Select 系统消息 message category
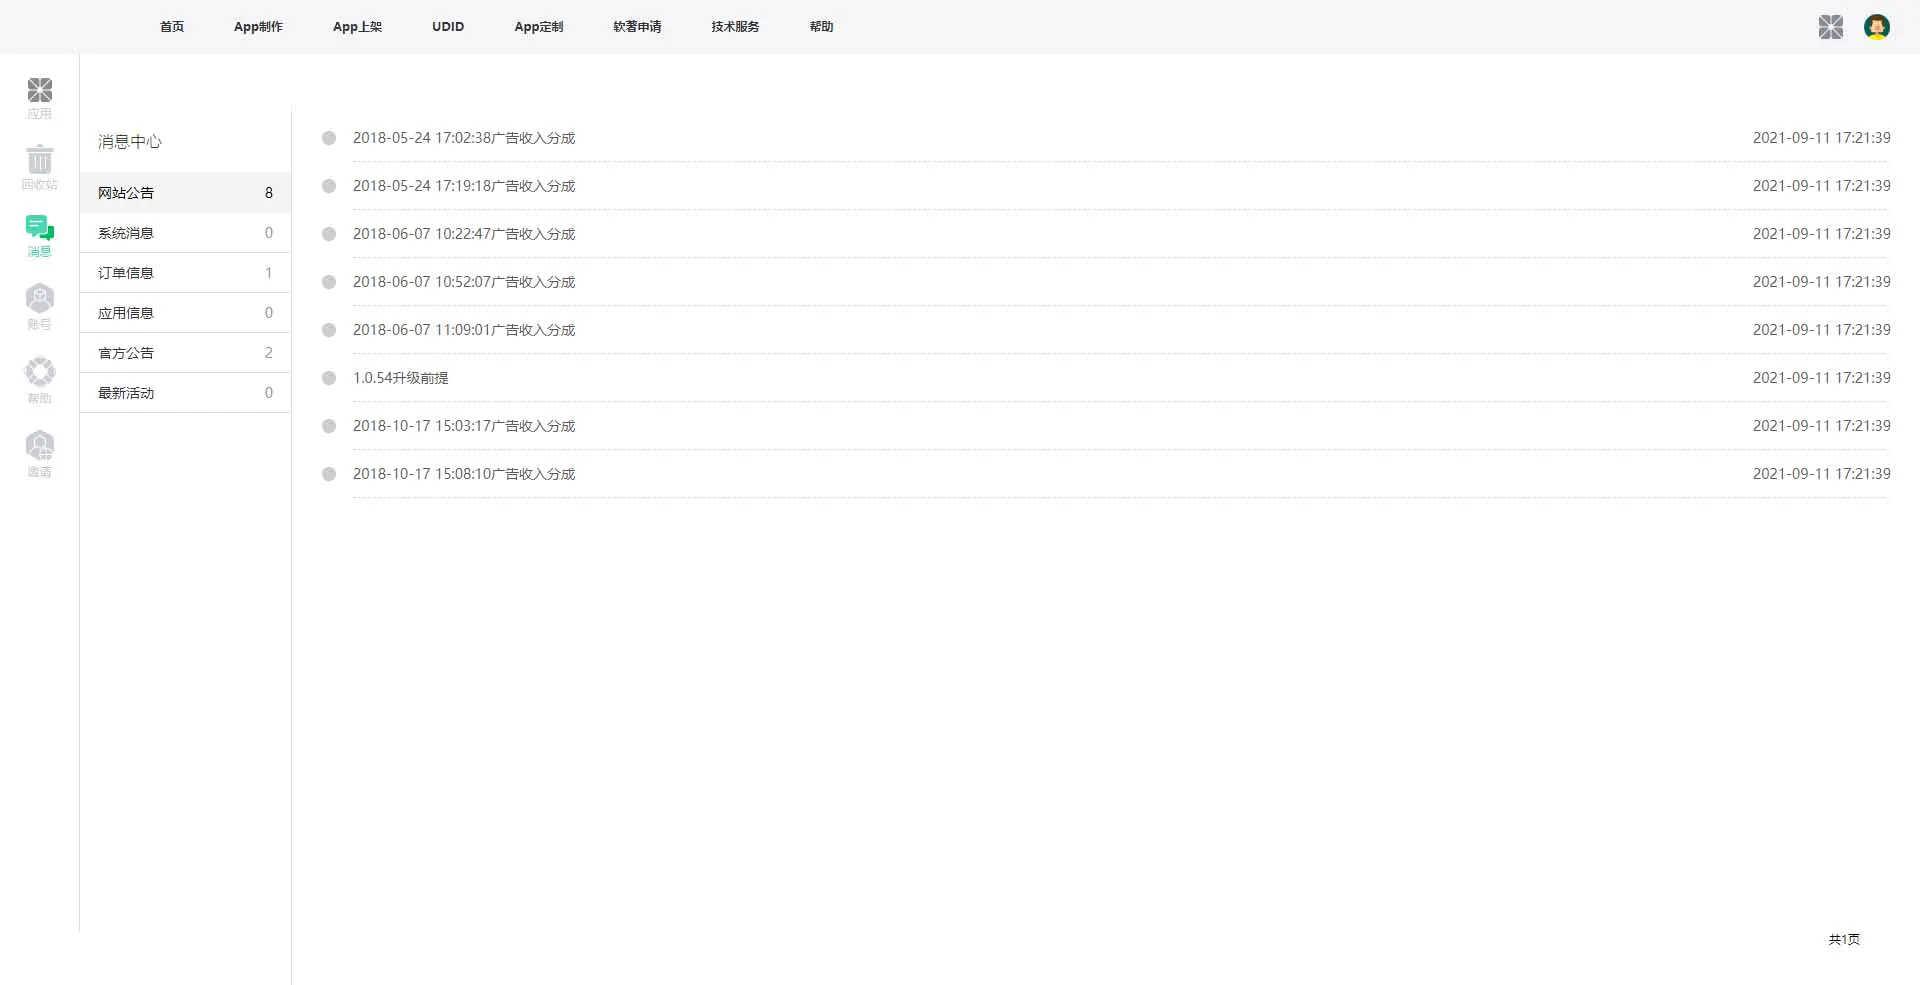Screen dimensions: 1920x985 pos(185,233)
